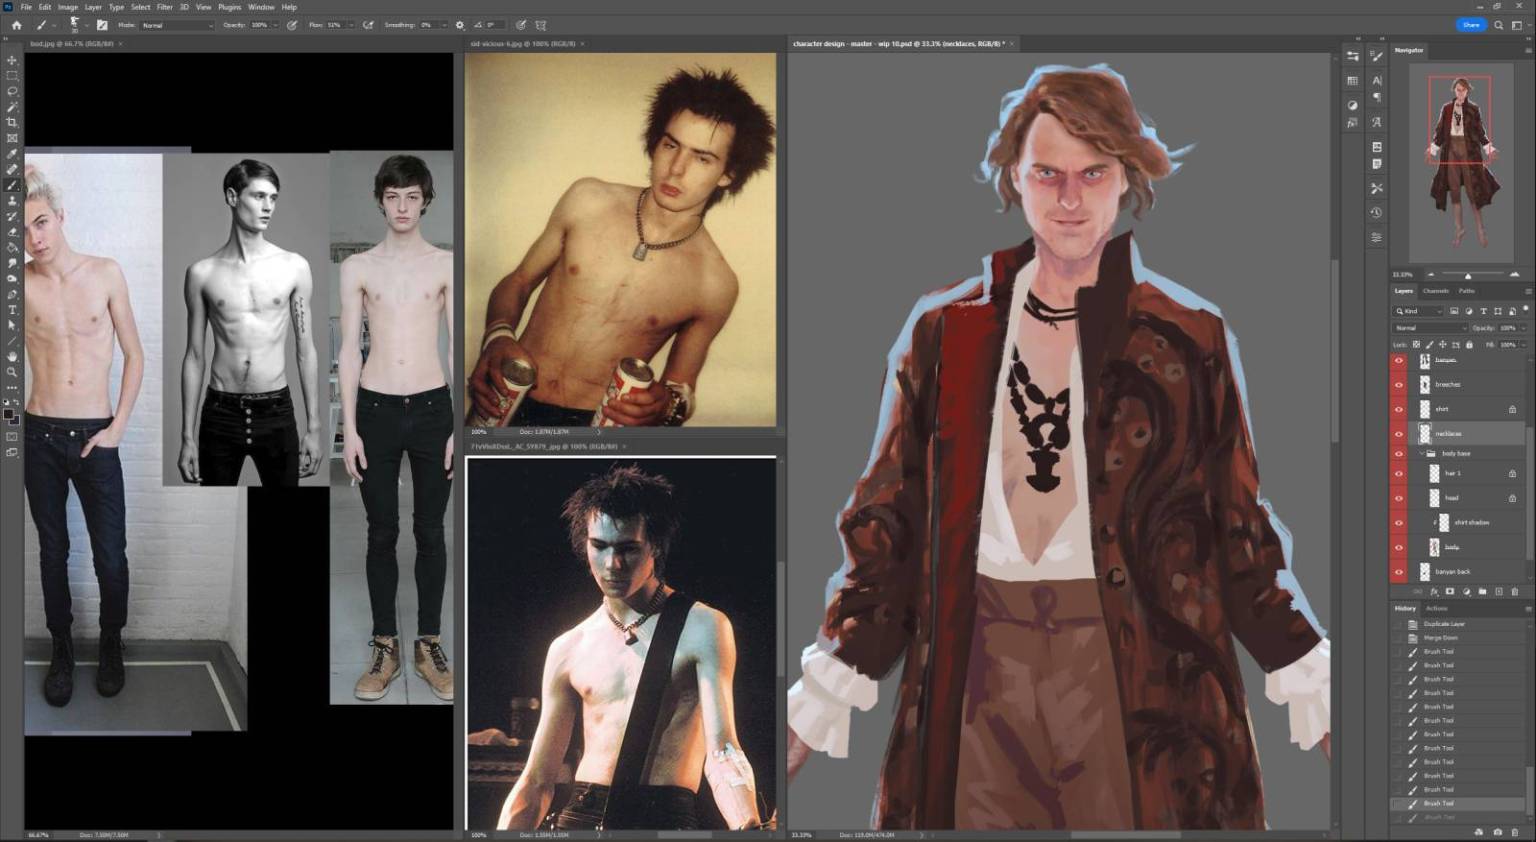
Task: Select the Move tool
Action: point(12,60)
